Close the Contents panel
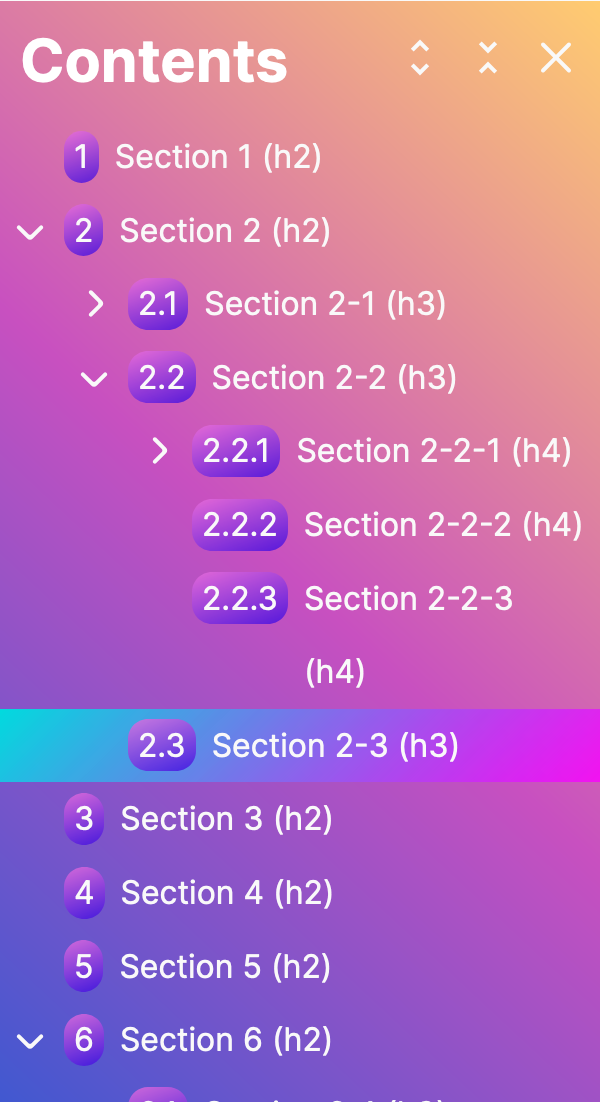This screenshot has width=600, height=1102. (x=556, y=58)
